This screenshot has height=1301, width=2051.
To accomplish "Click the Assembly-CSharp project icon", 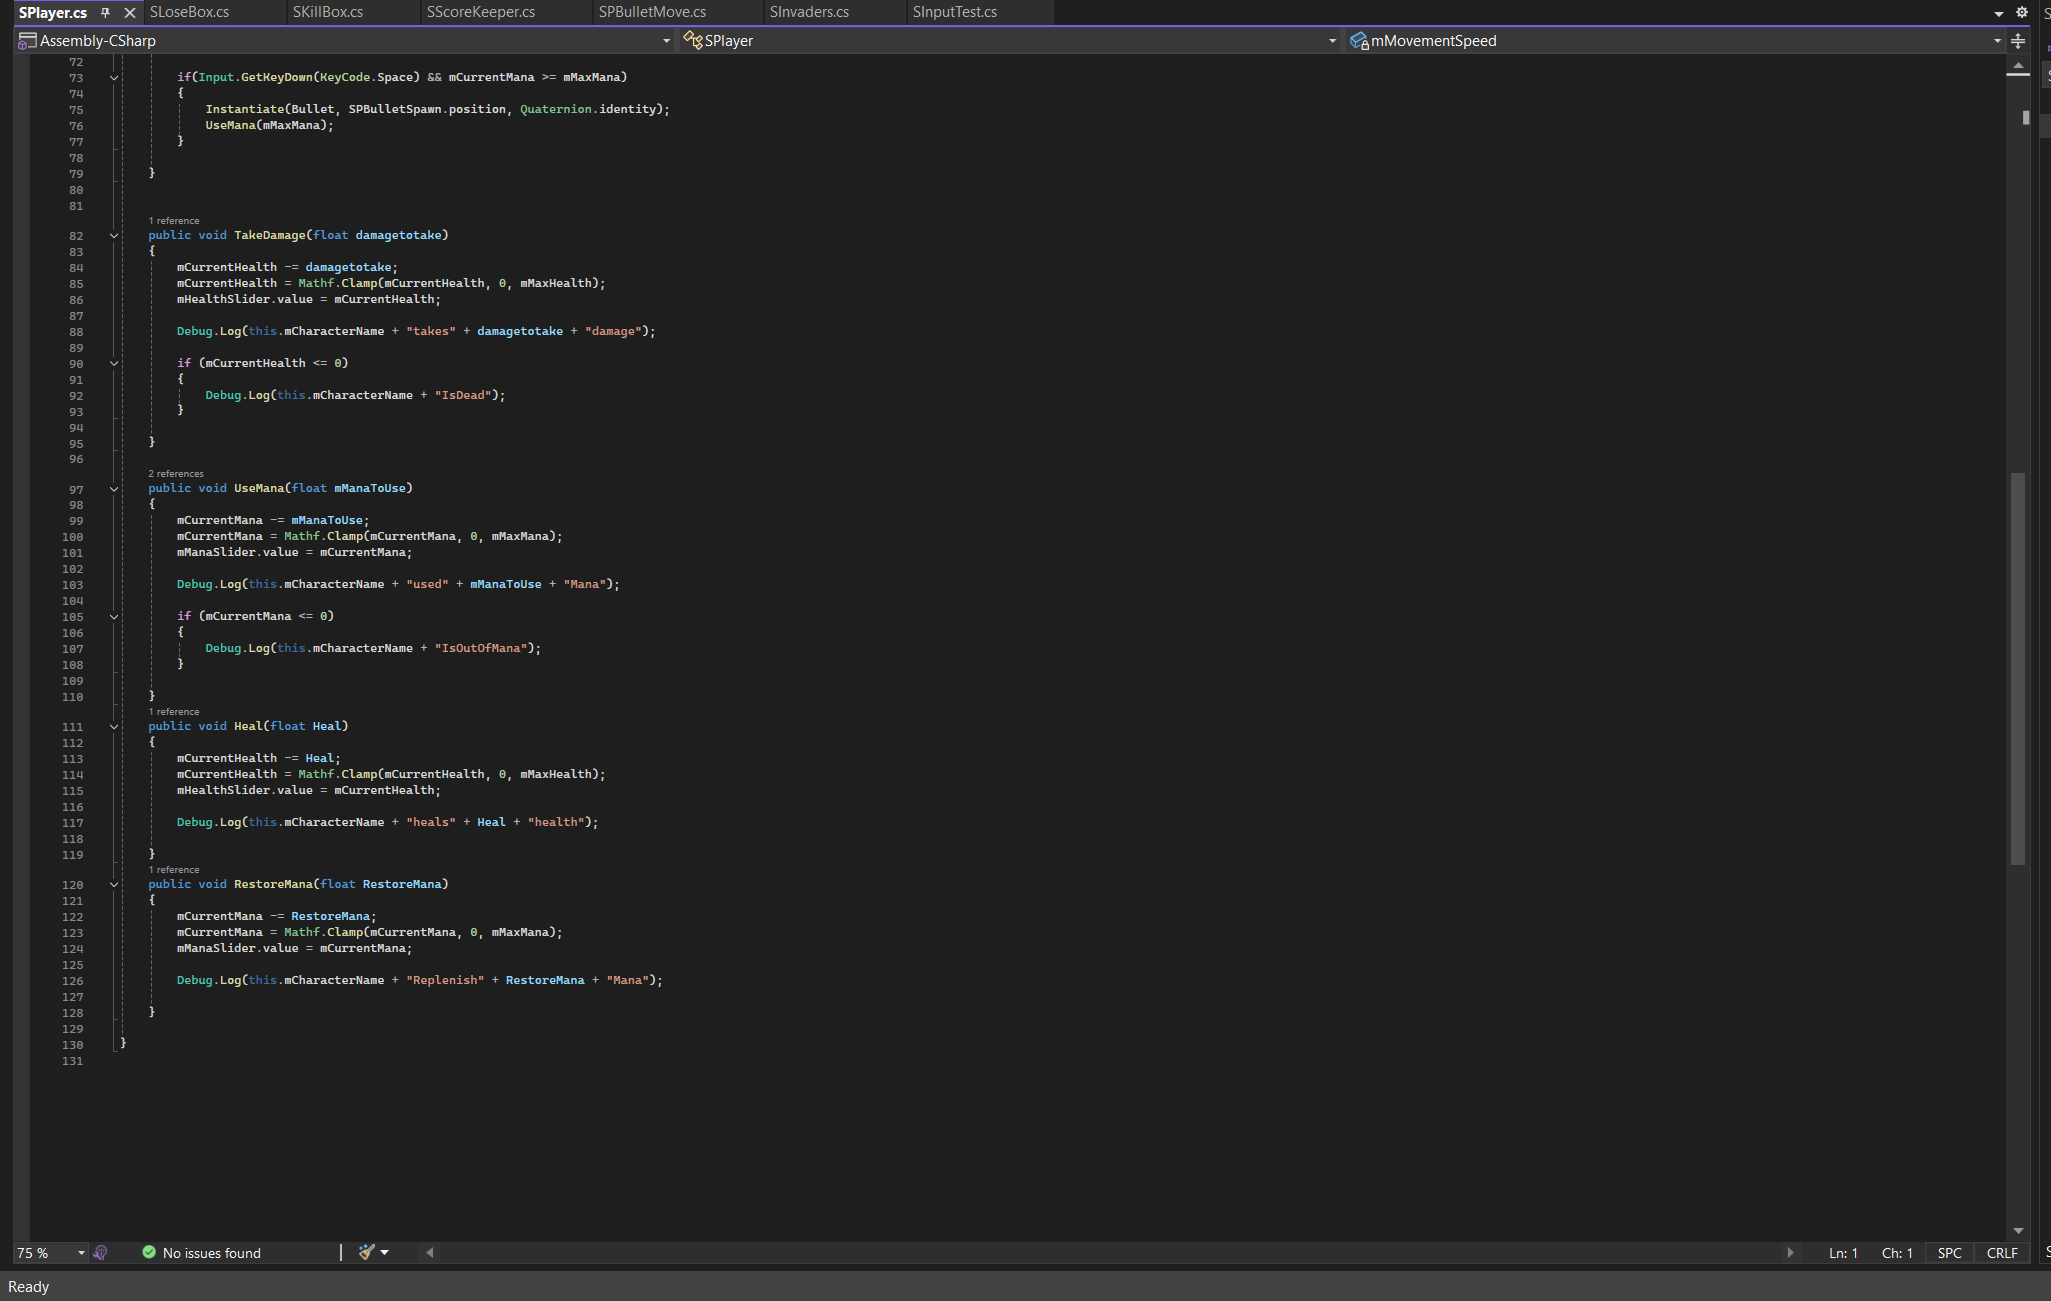I will pyautogui.click(x=28, y=41).
